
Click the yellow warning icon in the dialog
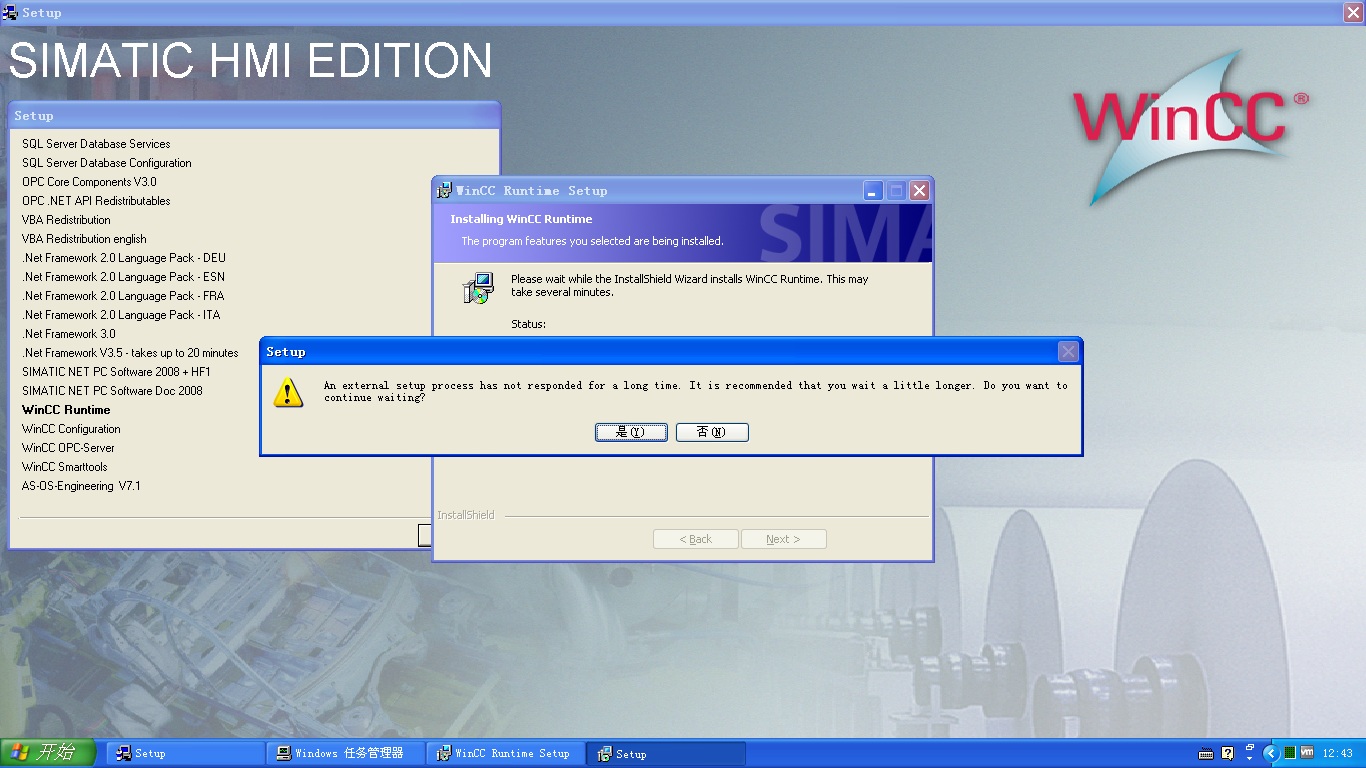pyautogui.click(x=288, y=392)
